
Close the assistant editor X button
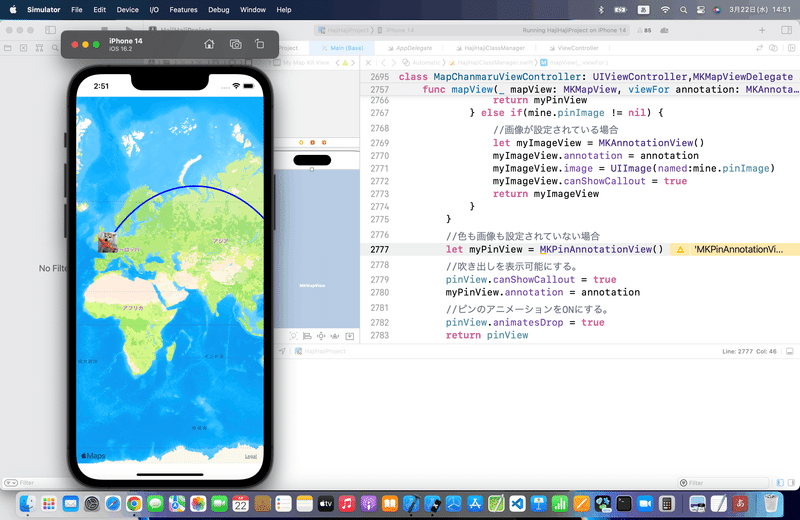pyautogui.click(x=368, y=63)
